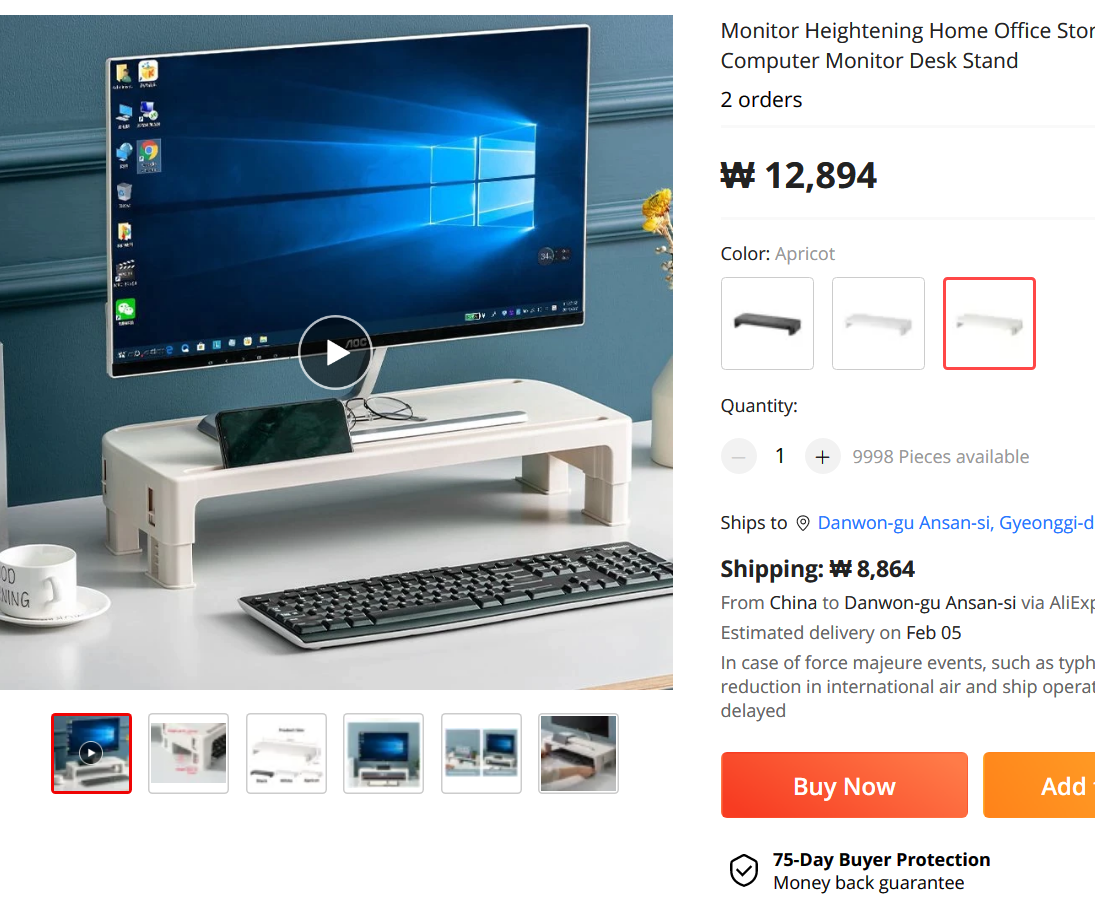Screen dimensions: 1095x899
Task: Open second gallery thumbnail showing stand closeup
Action: (189, 754)
